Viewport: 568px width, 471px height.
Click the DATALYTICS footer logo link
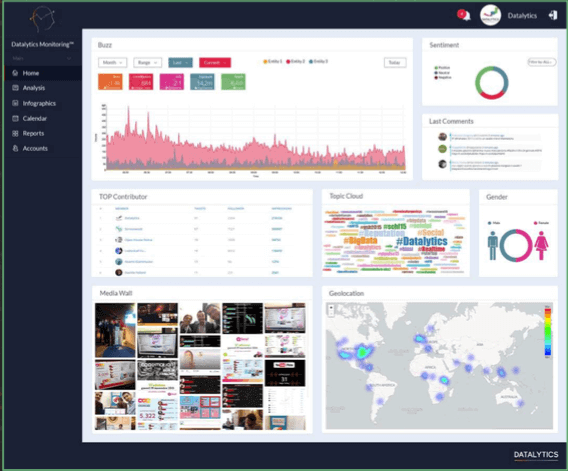536,455
